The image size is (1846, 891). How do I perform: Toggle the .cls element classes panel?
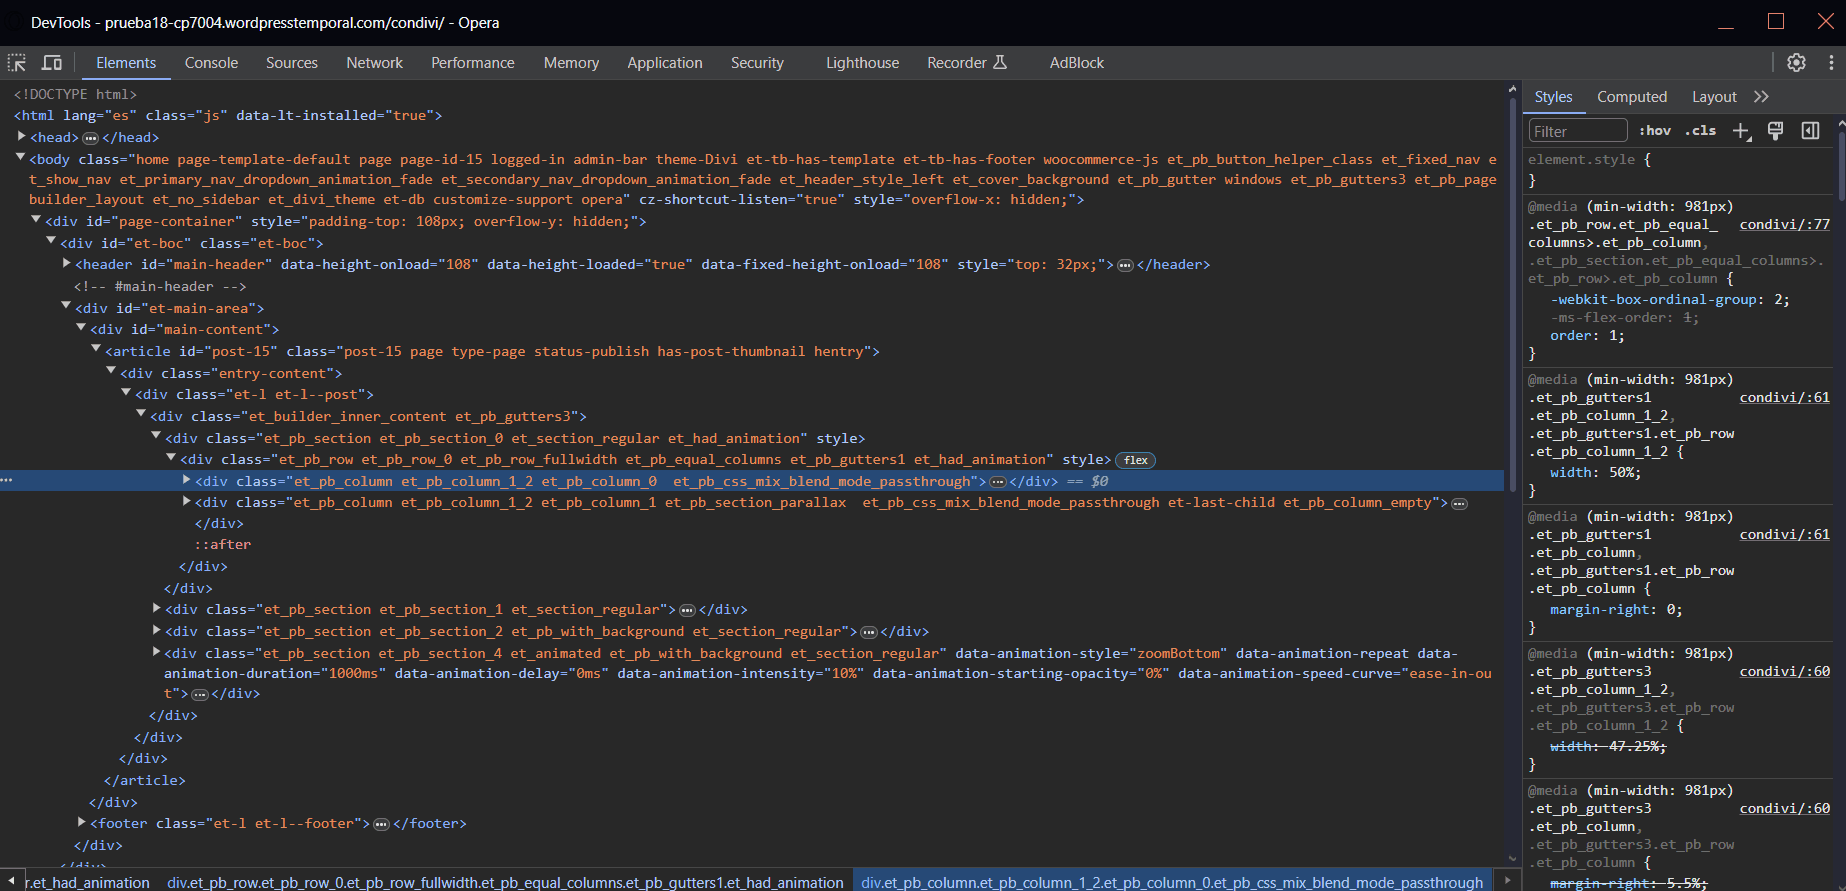(1700, 131)
